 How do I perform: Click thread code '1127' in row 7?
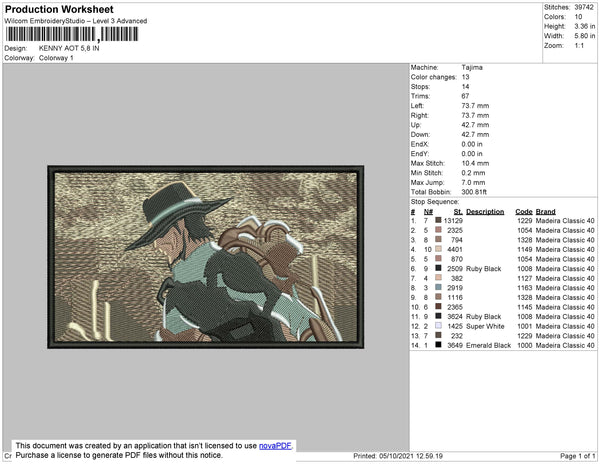(525, 278)
